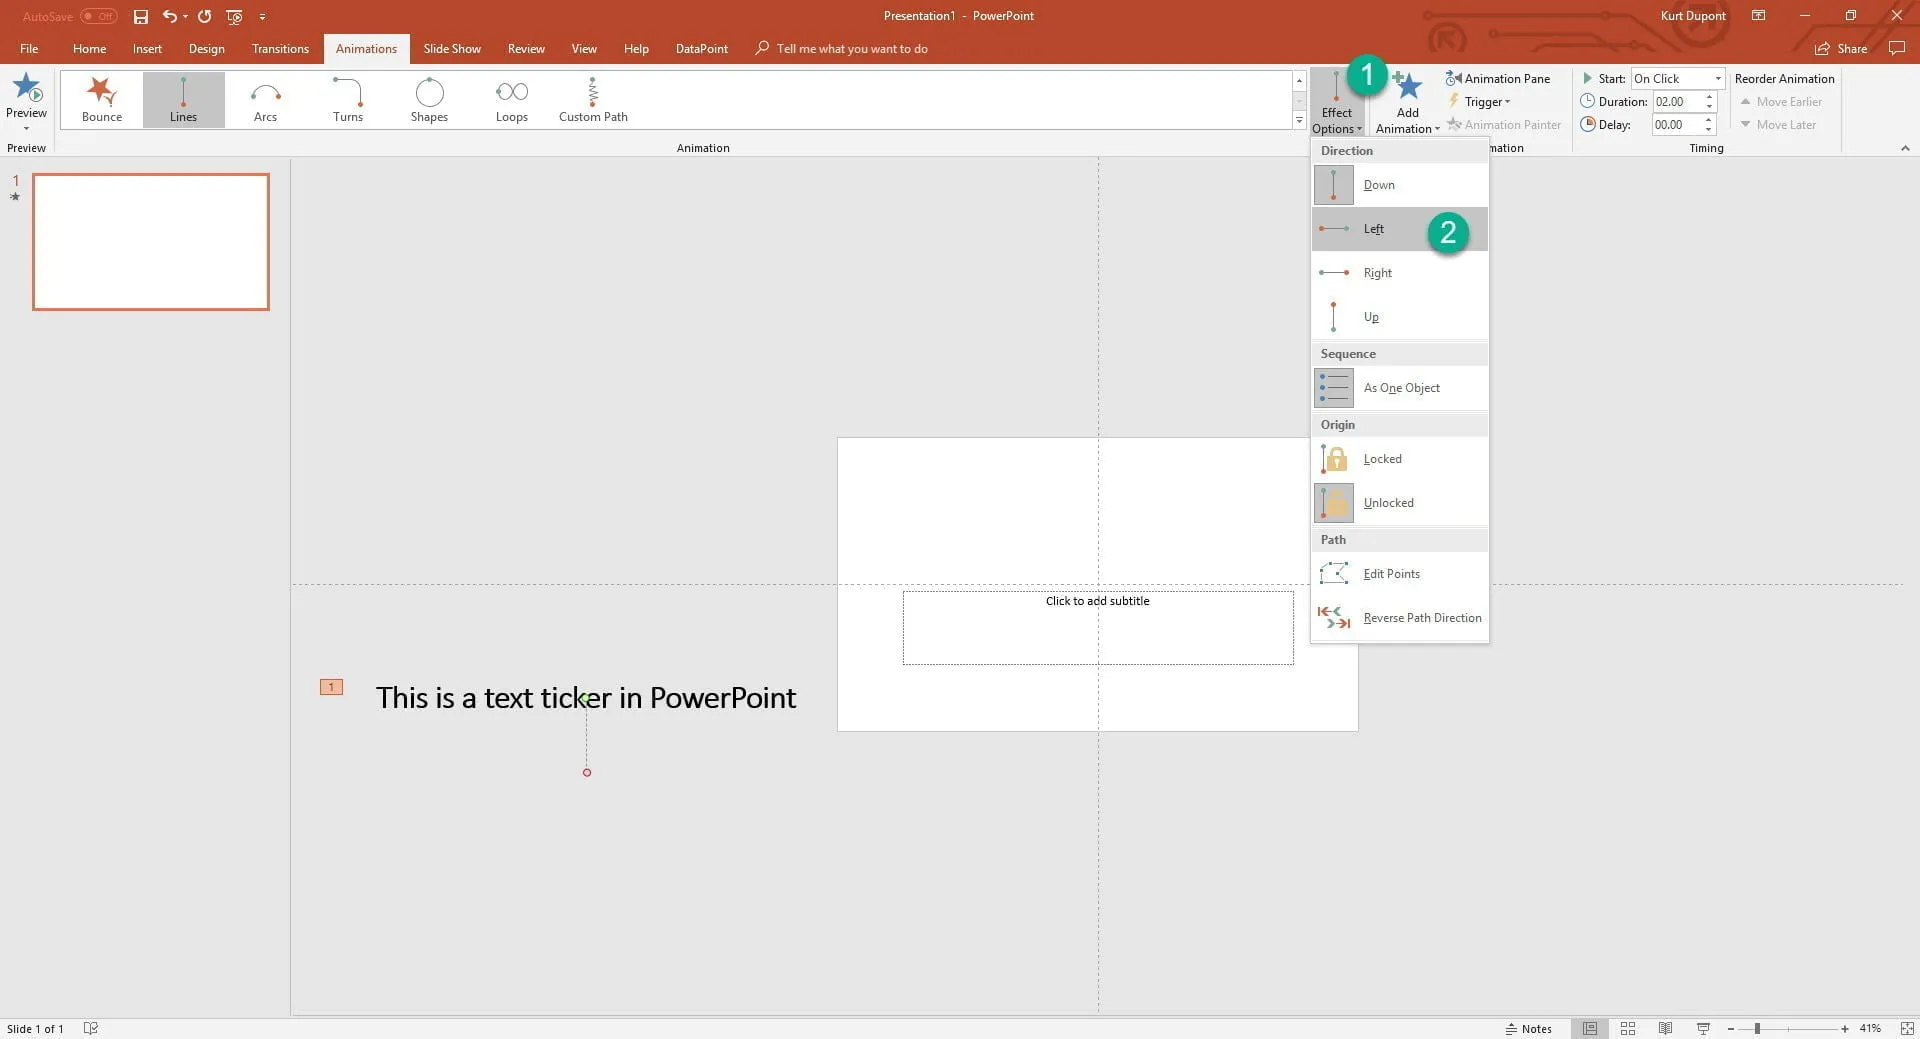Click the animation order tag 1
The image size is (1920, 1039).
tap(331, 687)
